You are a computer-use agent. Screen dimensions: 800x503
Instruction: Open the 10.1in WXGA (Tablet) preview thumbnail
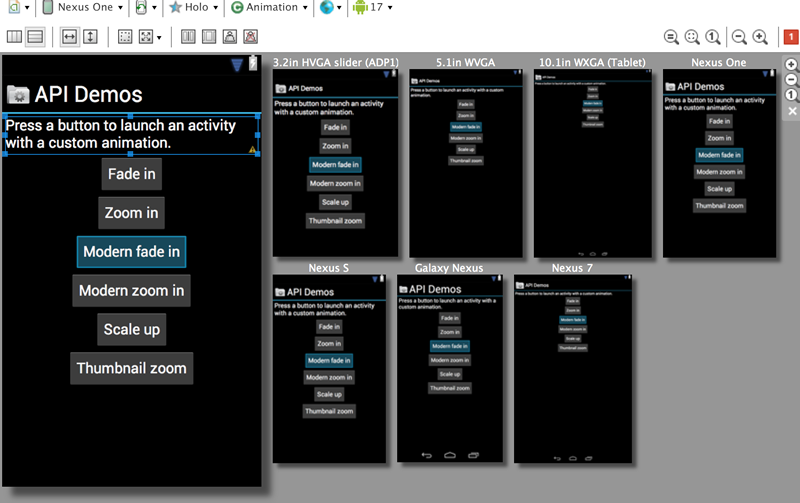pos(592,163)
